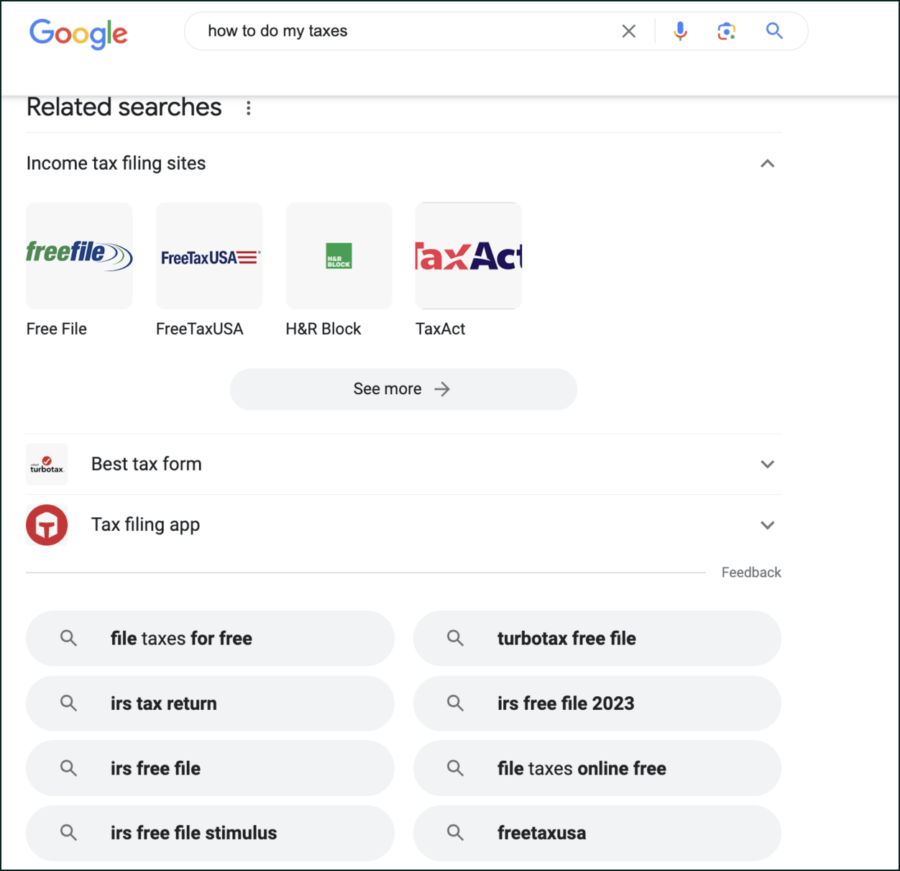Activate voice search with the microphone icon
This screenshot has width=900, height=871.
pyautogui.click(x=680, y=31)
